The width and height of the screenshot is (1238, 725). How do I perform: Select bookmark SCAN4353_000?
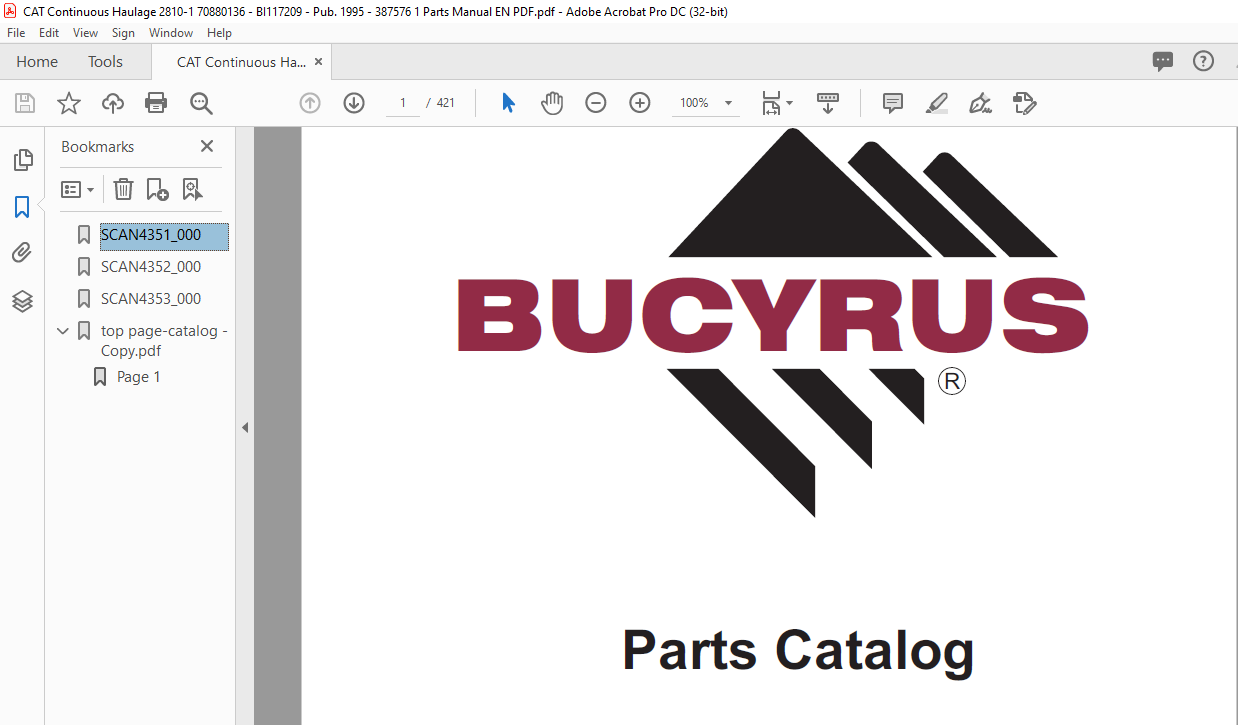point(151,299)
